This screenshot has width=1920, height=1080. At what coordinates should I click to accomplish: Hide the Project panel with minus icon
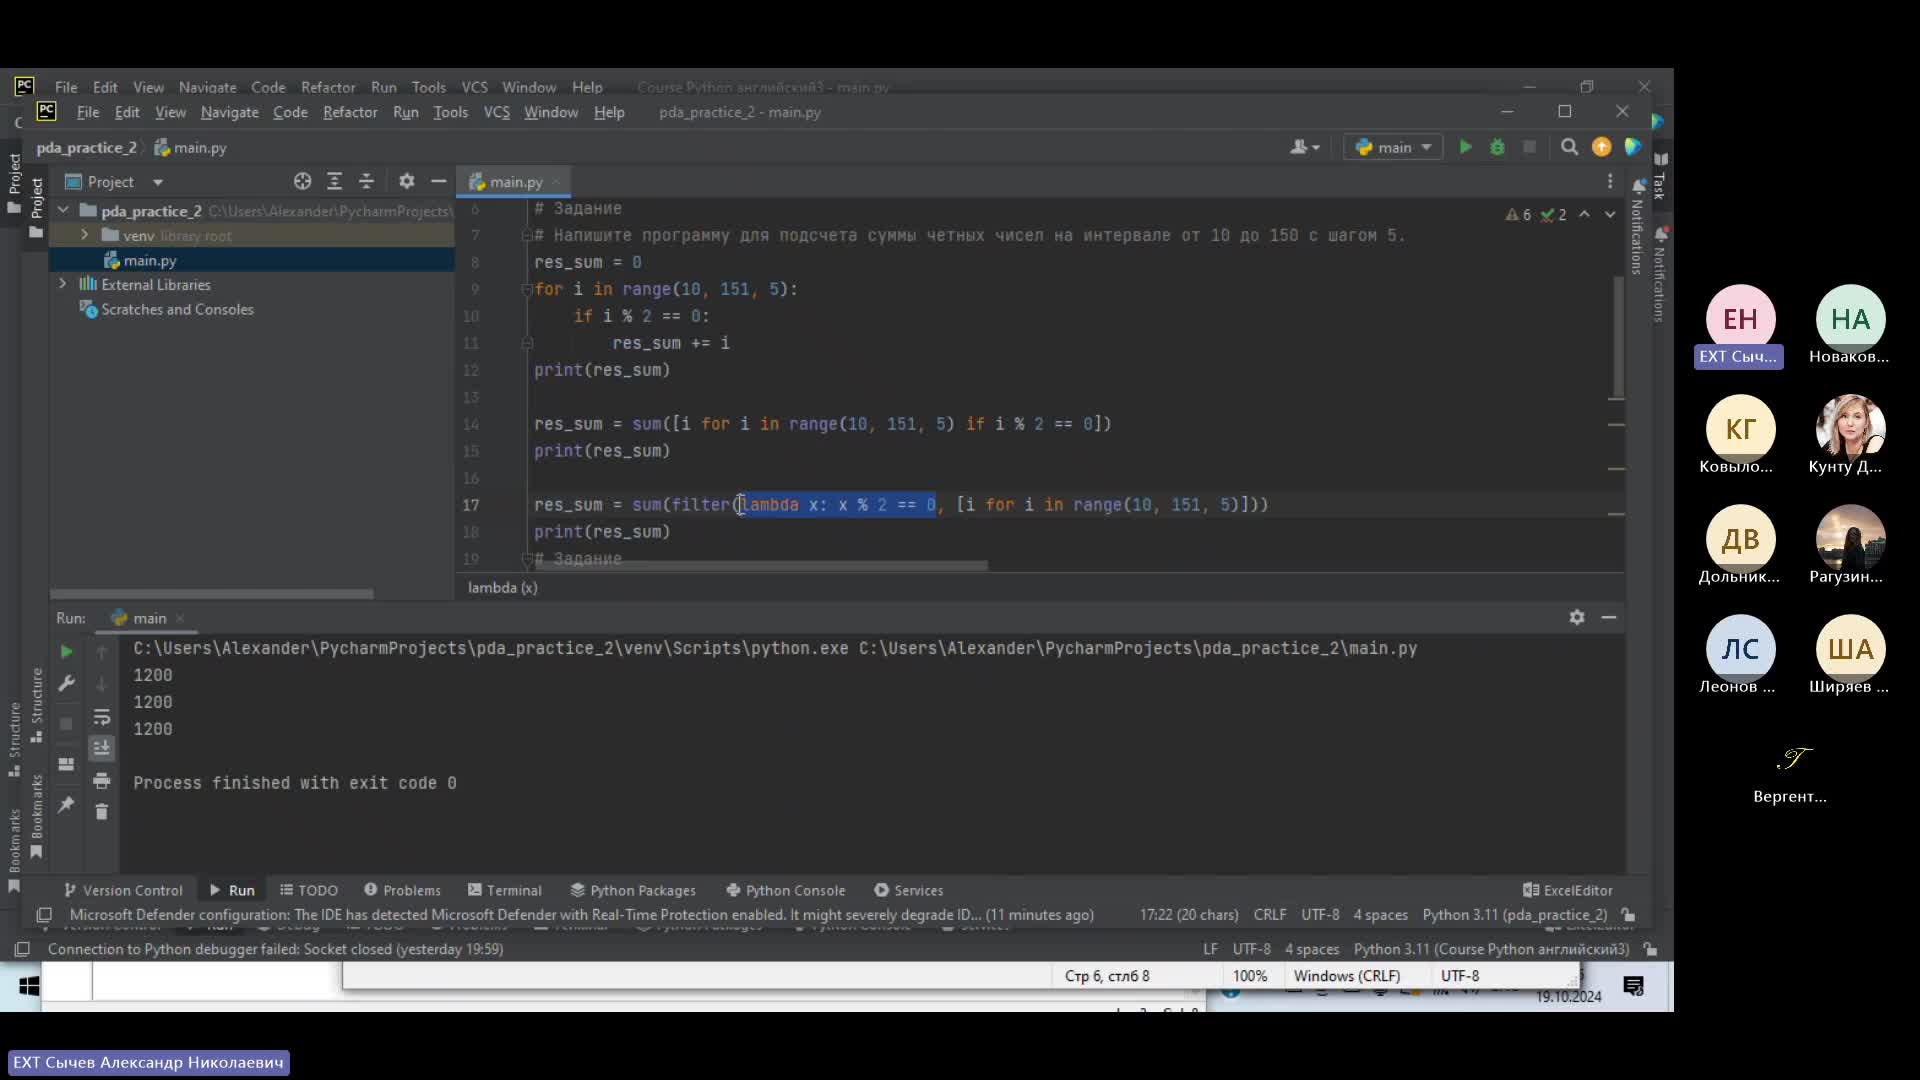(438, 181)
